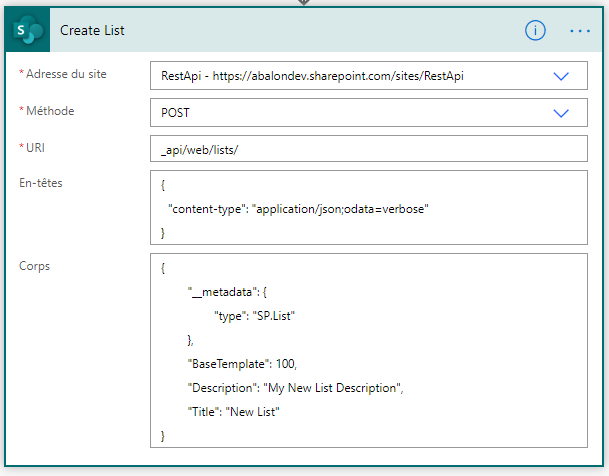Expand the Méthode dropdown arrow
Screen dimensions: 609x476
click(x=561, y=113)
